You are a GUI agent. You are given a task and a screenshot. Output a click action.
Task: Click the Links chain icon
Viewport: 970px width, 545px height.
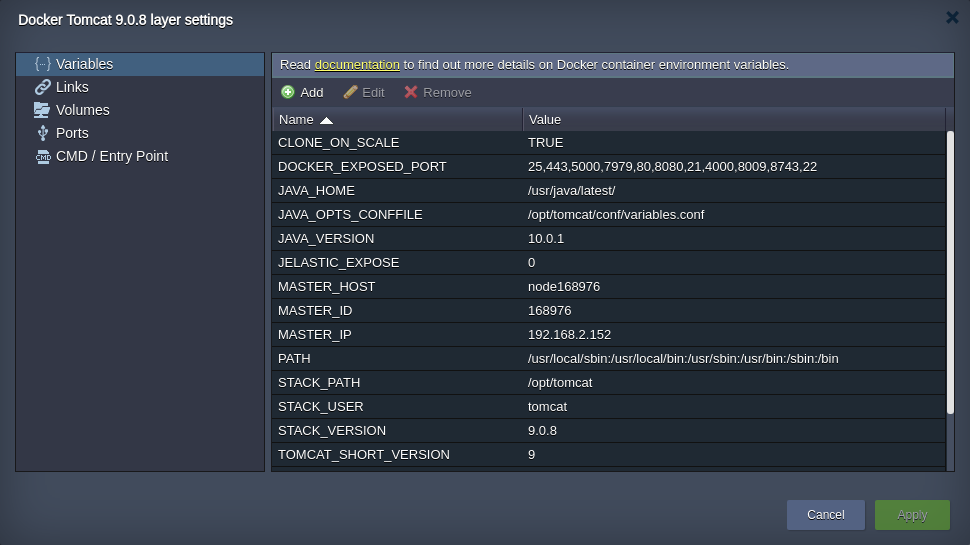(x=42, y=87)
